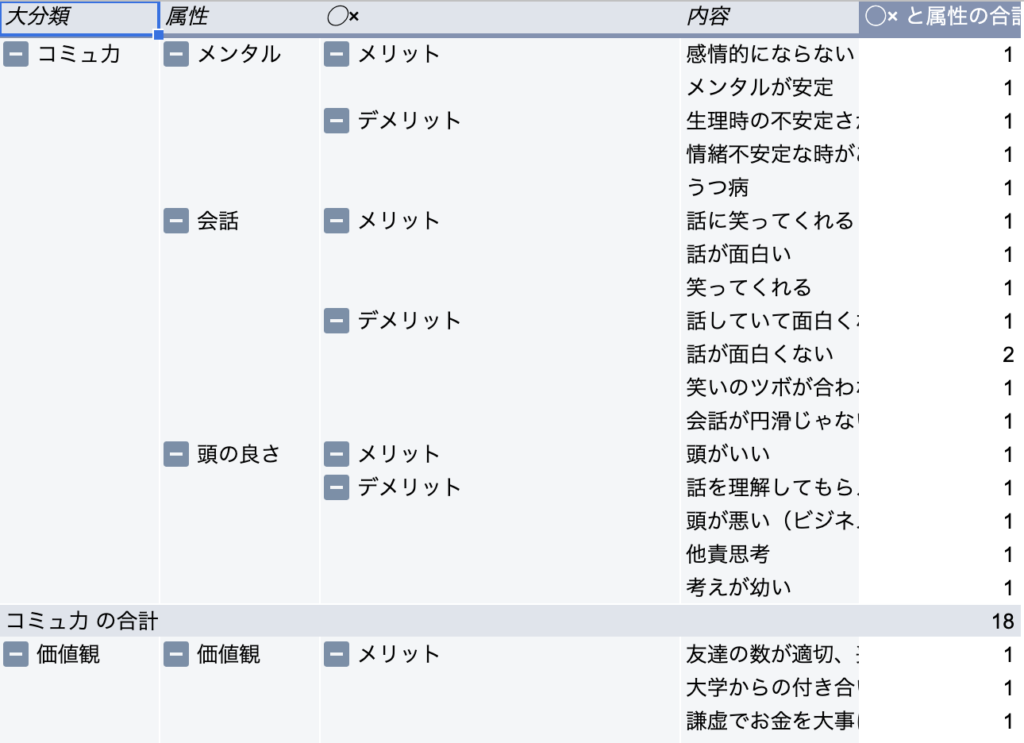
Task: Select the total value 18 cell
Action: pos(1005,621)
